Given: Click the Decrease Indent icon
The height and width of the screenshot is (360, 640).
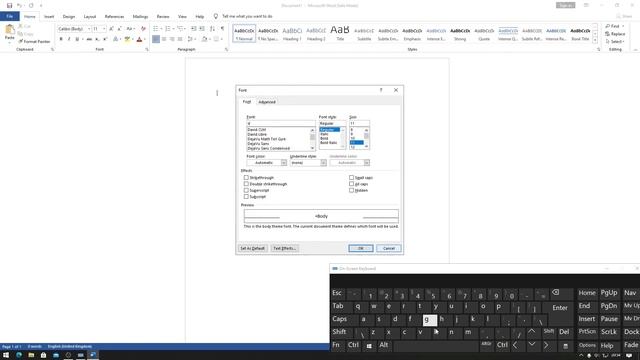Looking at the screenshot, I should [193, 29].
